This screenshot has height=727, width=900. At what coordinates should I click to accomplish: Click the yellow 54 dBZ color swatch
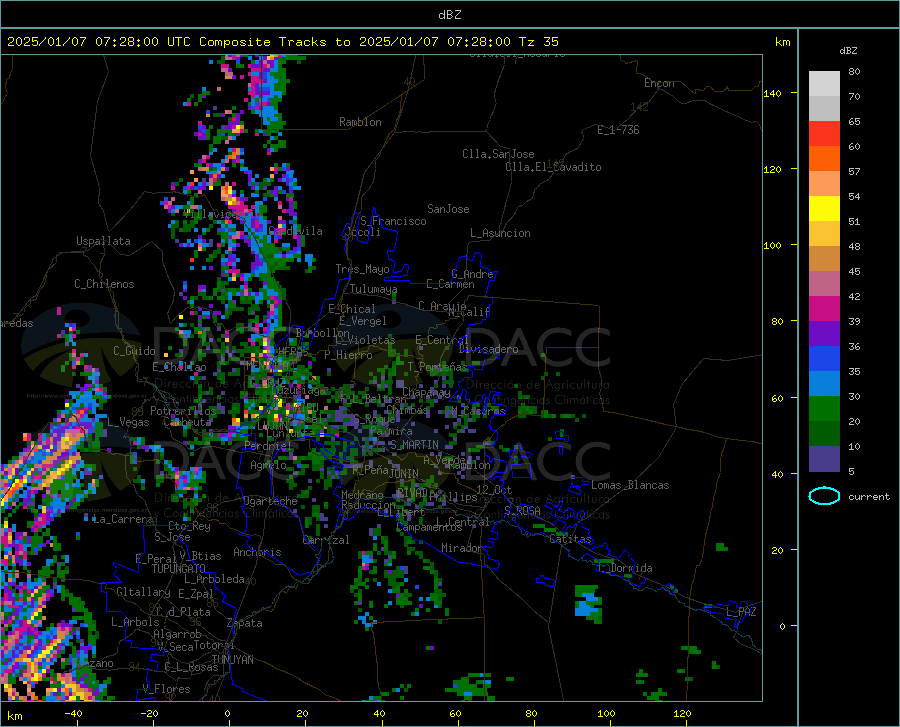point(824,209)
